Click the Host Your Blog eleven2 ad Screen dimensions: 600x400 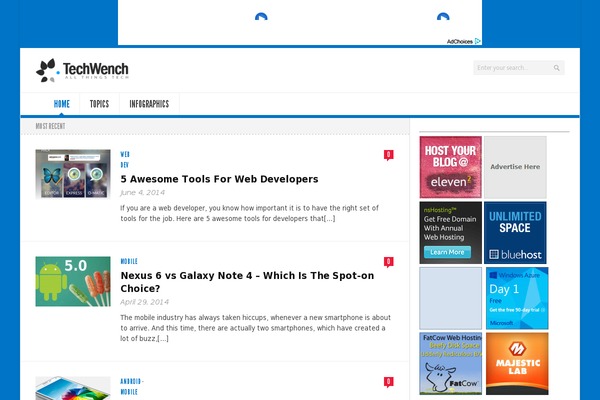(x=450, y=167)
